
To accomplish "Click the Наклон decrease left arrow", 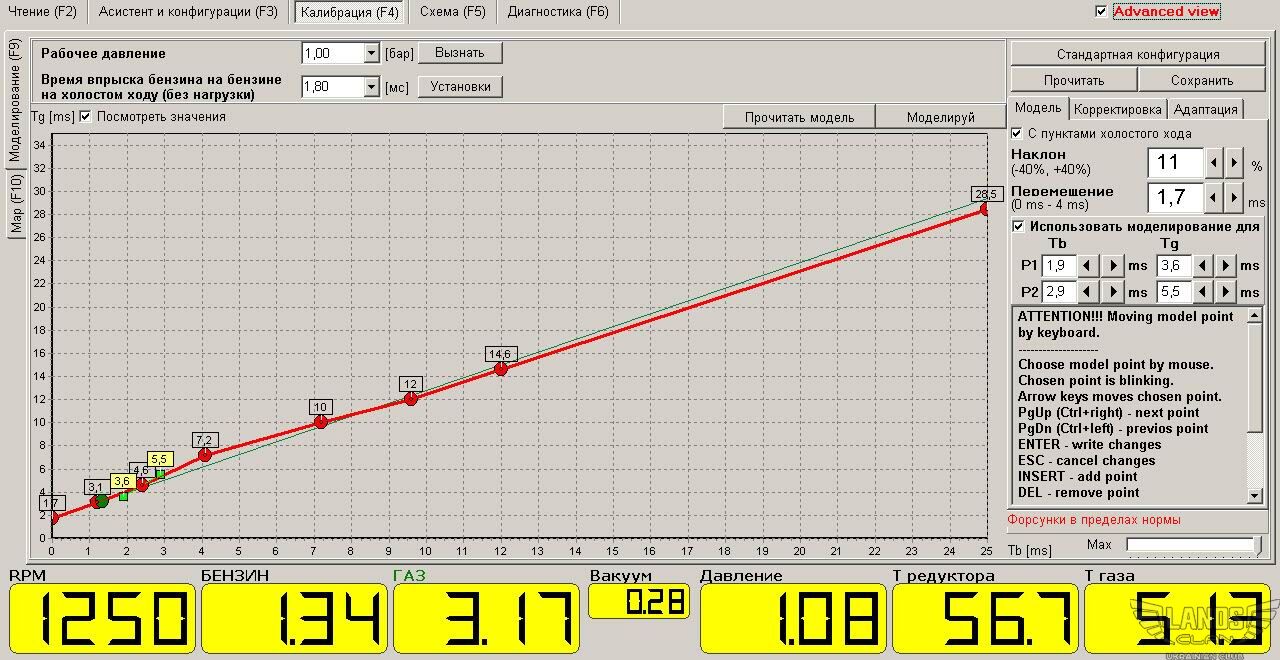I will (x=1212, y=163).
